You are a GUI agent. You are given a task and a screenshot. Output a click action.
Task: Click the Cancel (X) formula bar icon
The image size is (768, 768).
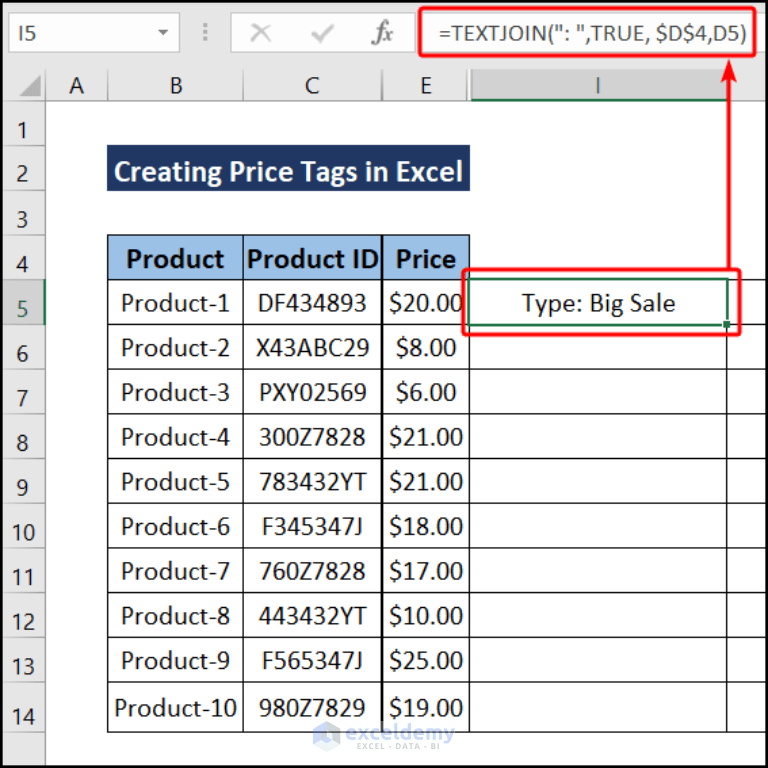(261, 33)
